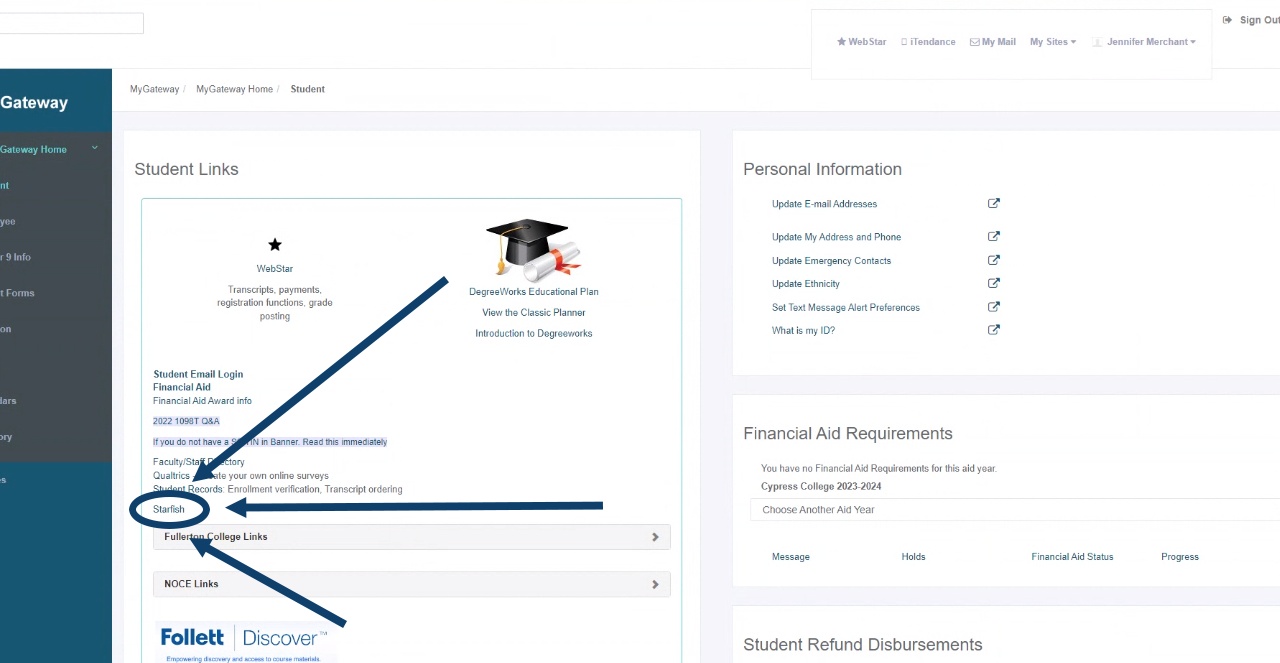Click external link icon beside What is my ID?

(x=993, y=329)
